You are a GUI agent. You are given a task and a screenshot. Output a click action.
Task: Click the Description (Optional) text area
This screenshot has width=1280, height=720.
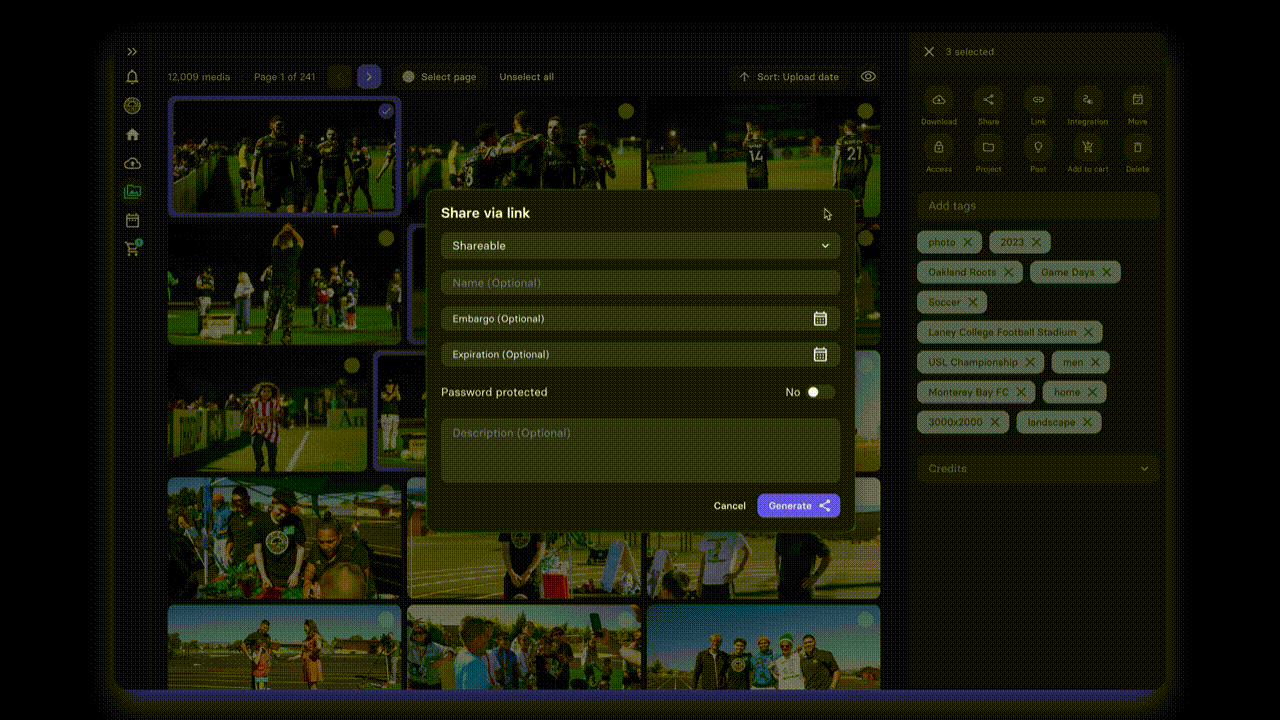pos(640,450)
